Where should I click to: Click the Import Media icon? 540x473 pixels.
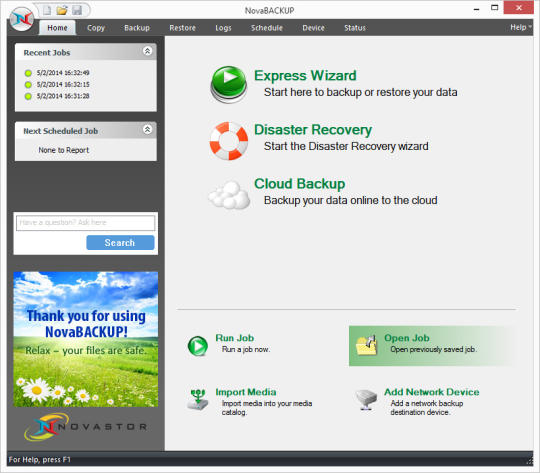click(198, 399)
